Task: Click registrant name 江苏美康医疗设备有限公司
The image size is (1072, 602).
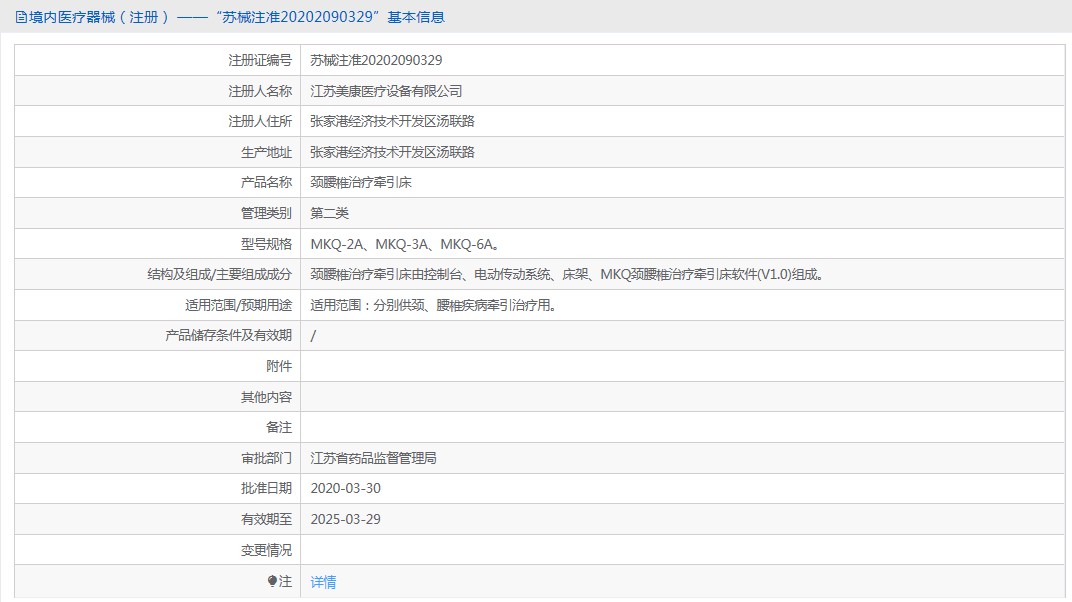Action: click(x=386, y=91)
